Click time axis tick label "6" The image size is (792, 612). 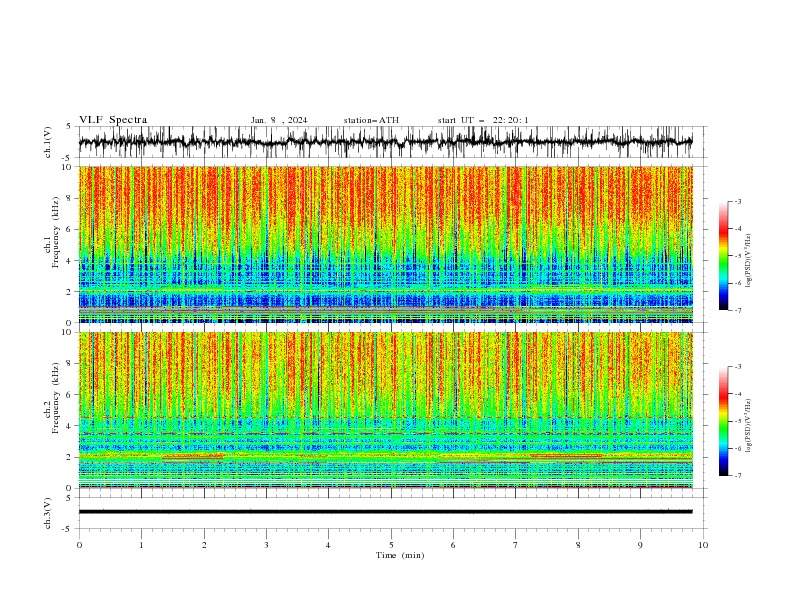click(453, 545)
